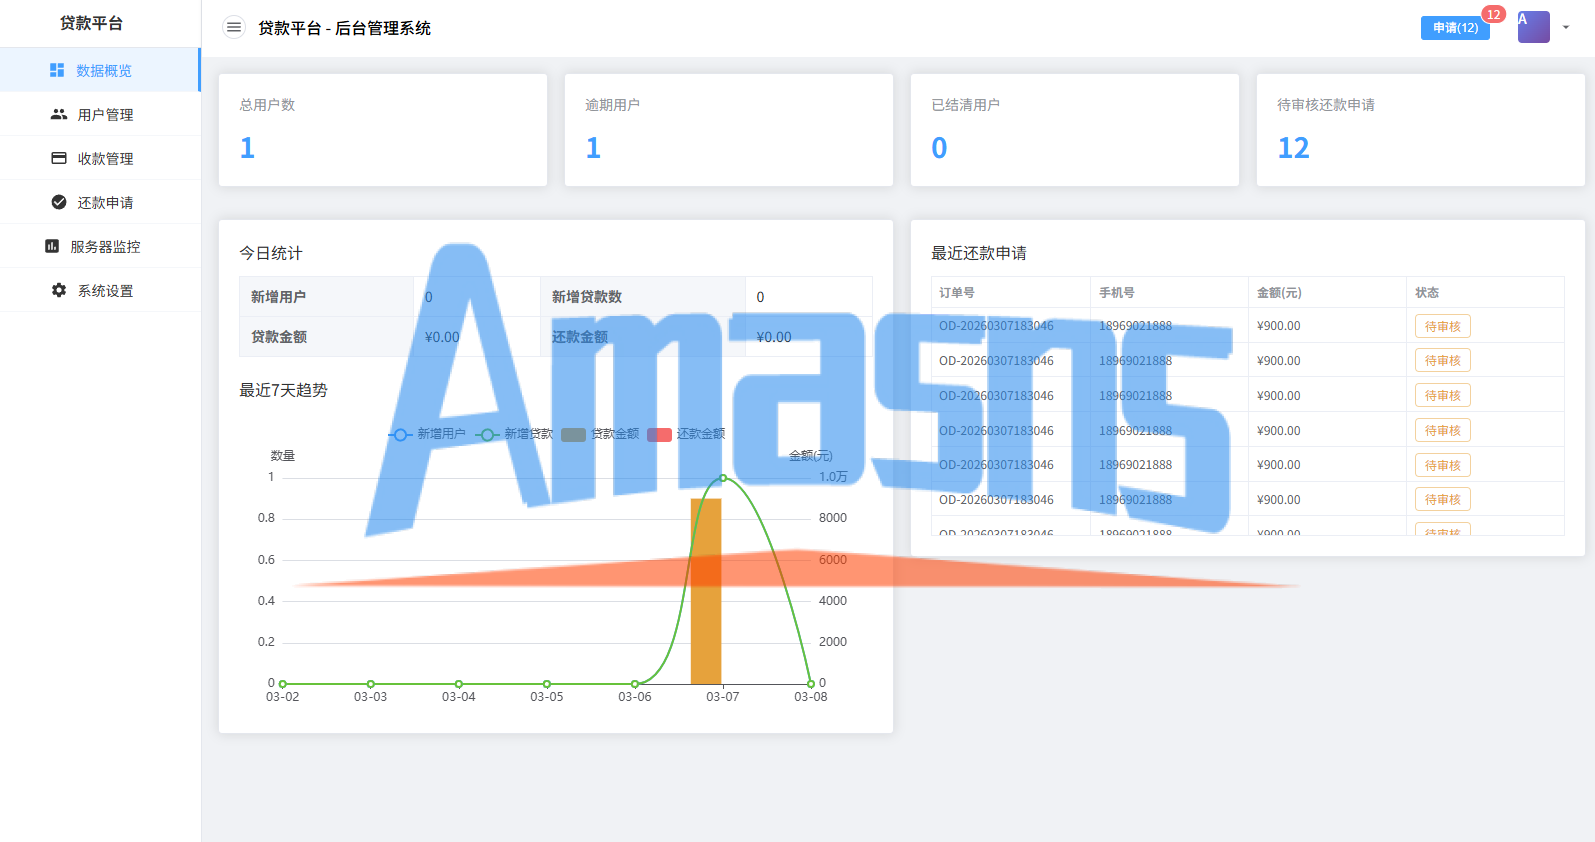The height and width of the screenshot is (842, 1595).
Task: Open the 数据概览 menu item
Action: 100,70
